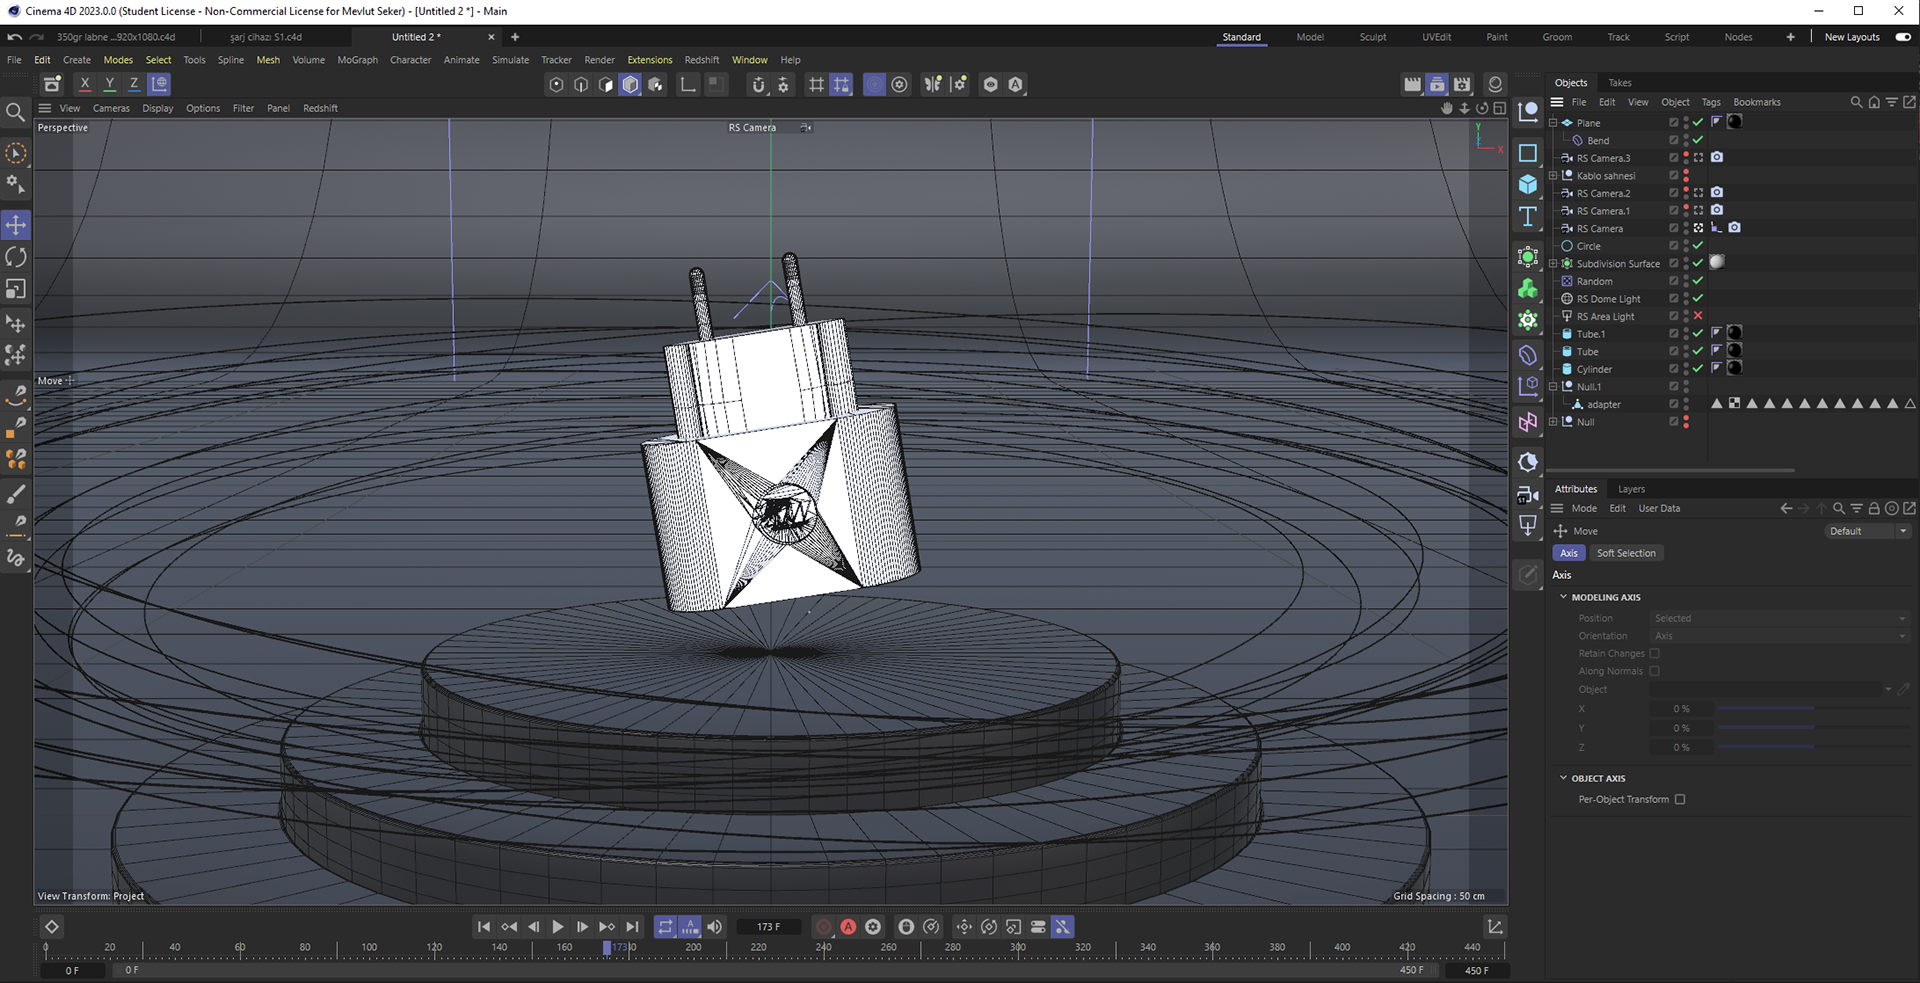1920x983 pixels.
Task: Click the current frame field 173 F
Action: click(768, 927)
